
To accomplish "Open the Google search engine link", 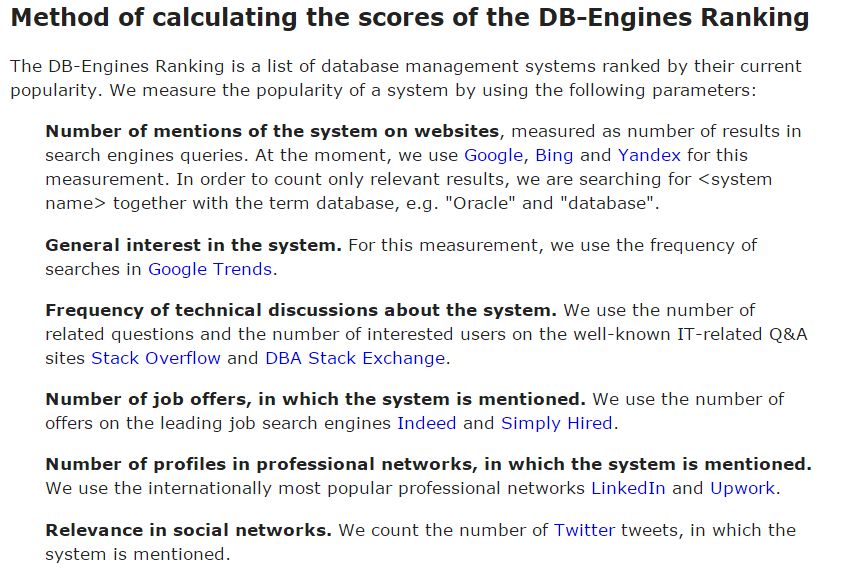I will tap(493, 155).
